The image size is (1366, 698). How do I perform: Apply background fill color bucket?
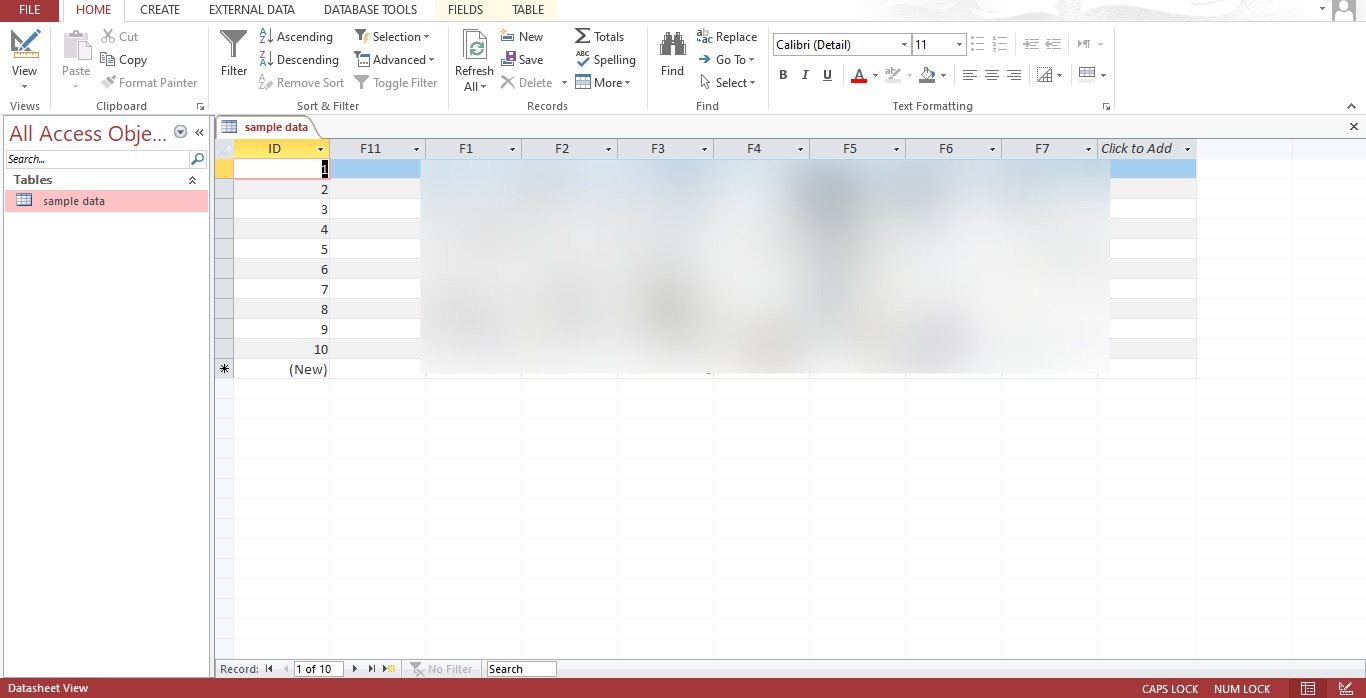927,75
